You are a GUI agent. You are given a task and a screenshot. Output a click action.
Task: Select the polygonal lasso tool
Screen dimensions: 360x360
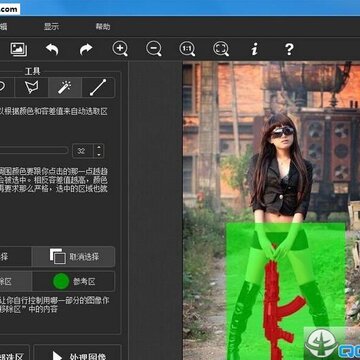click(32, 87)
